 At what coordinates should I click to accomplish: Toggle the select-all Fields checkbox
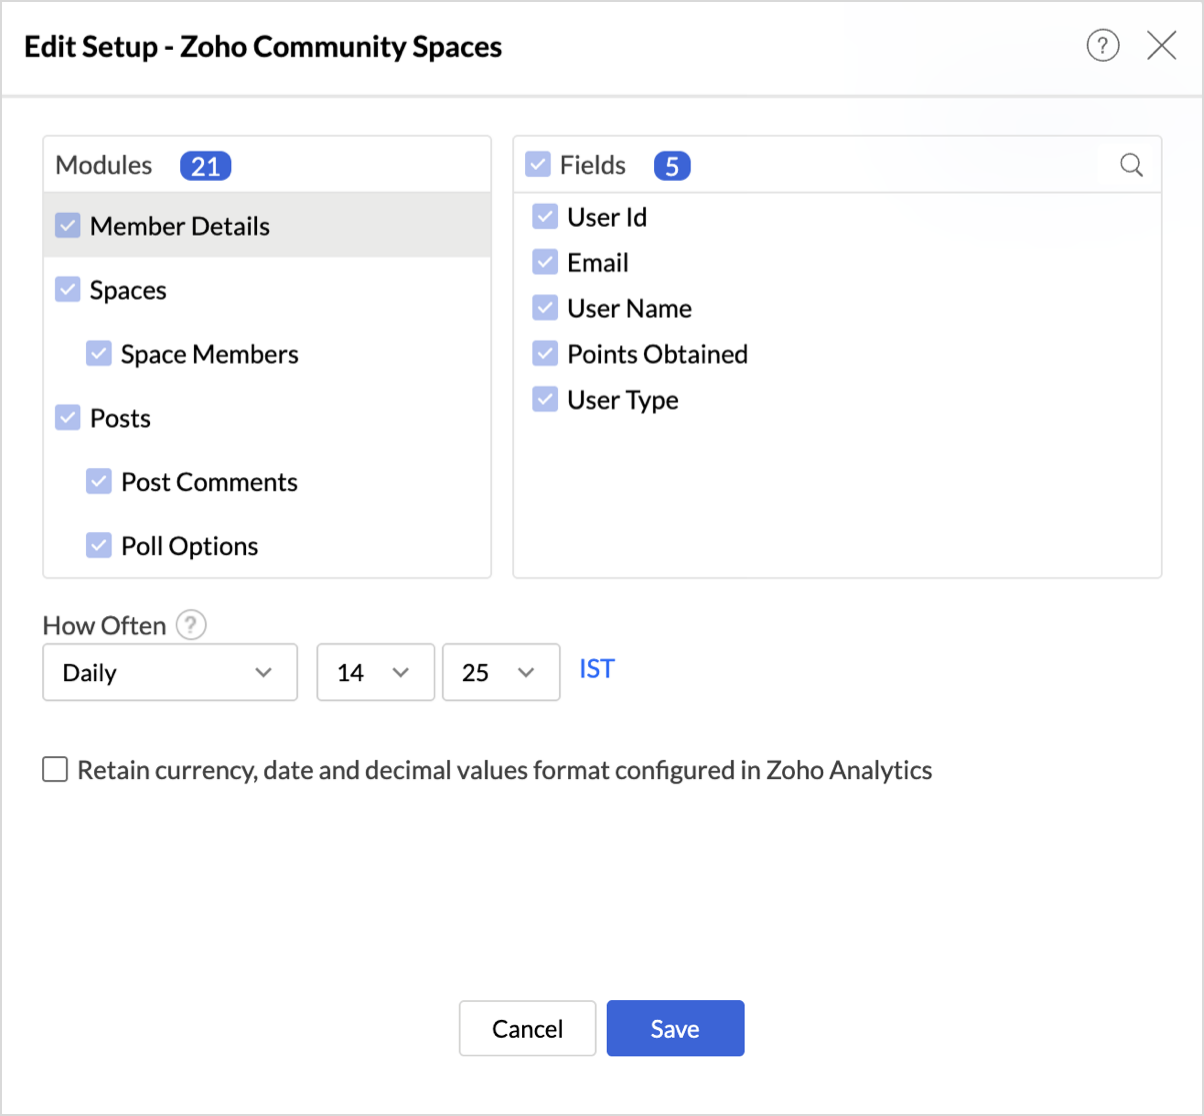point(538,165)
